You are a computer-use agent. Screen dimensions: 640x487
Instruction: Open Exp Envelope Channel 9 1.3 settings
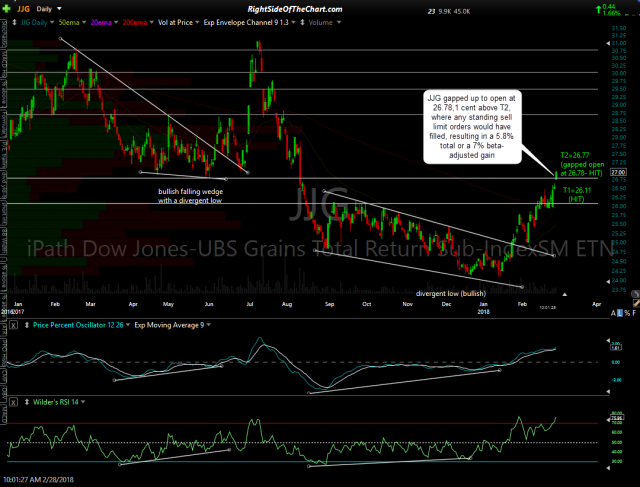(246, 22)
